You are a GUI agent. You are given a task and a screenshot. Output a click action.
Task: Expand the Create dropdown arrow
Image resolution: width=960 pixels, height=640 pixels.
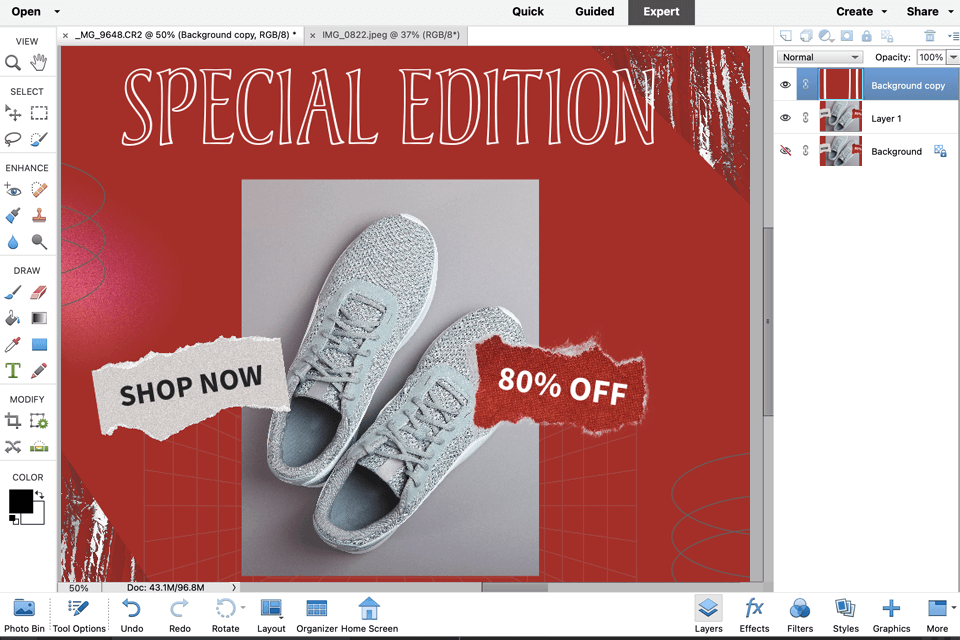[884, 12]
